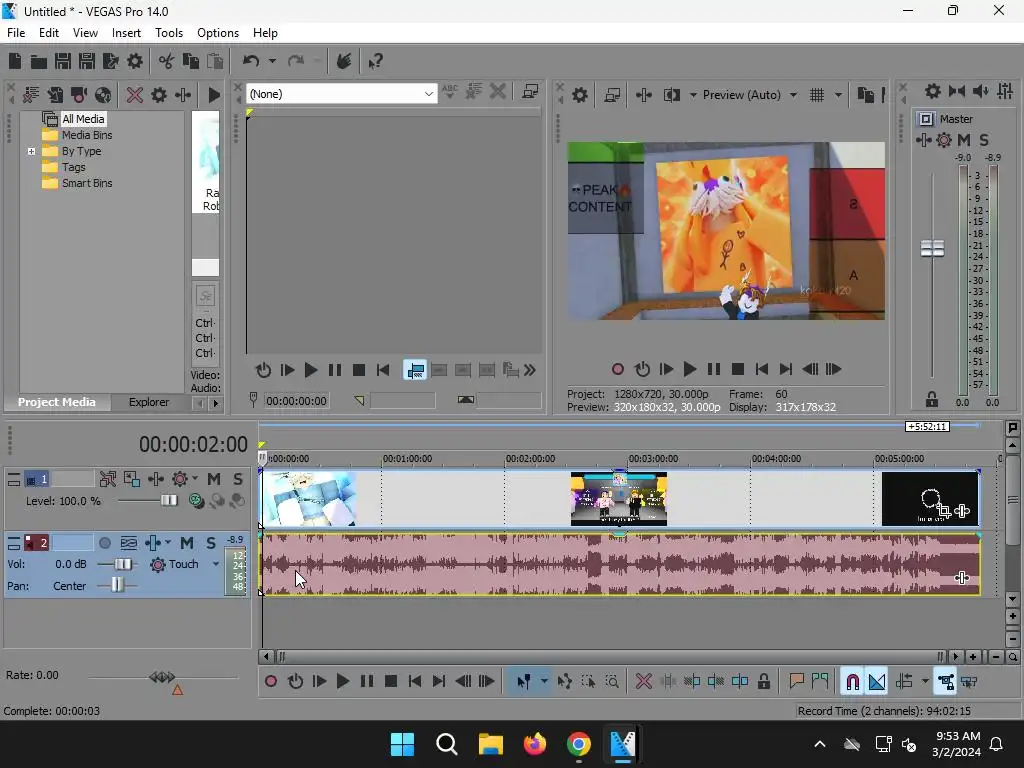Image resolution: width=1024 pixels, height=768 pixels.
Task: Play the Trimmer window clip
Action: [311, 371]
